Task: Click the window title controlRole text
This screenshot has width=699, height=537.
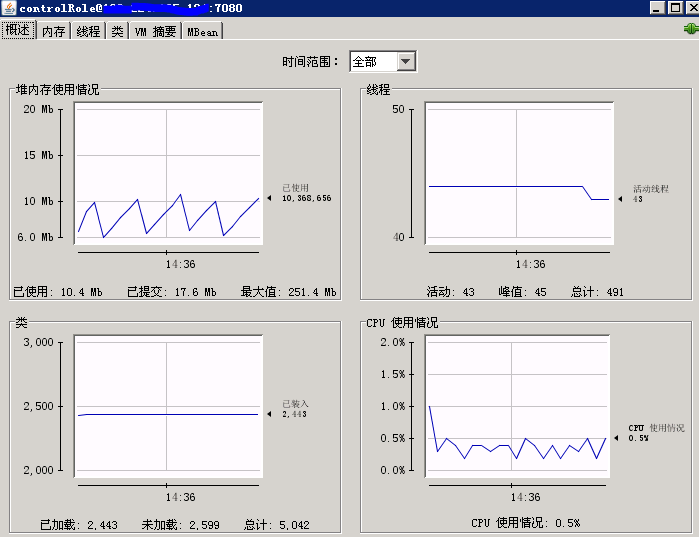Action: coord(131,8)
